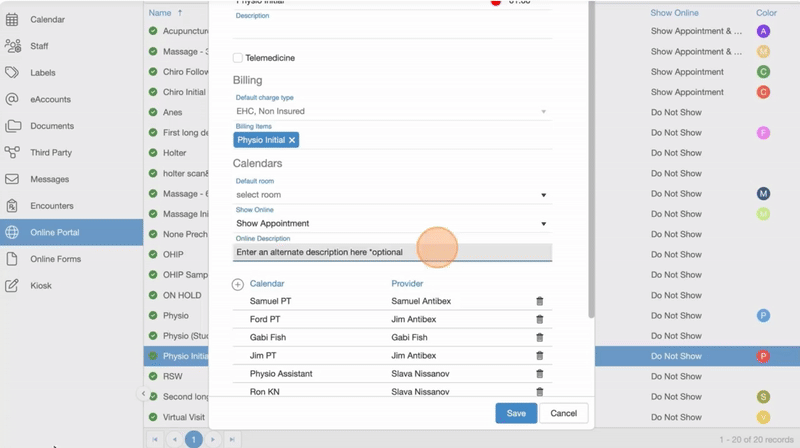Save the appointment type changes
Image resolution: width=800 pixels, height=448 pixels.
[x=516, y=413]
